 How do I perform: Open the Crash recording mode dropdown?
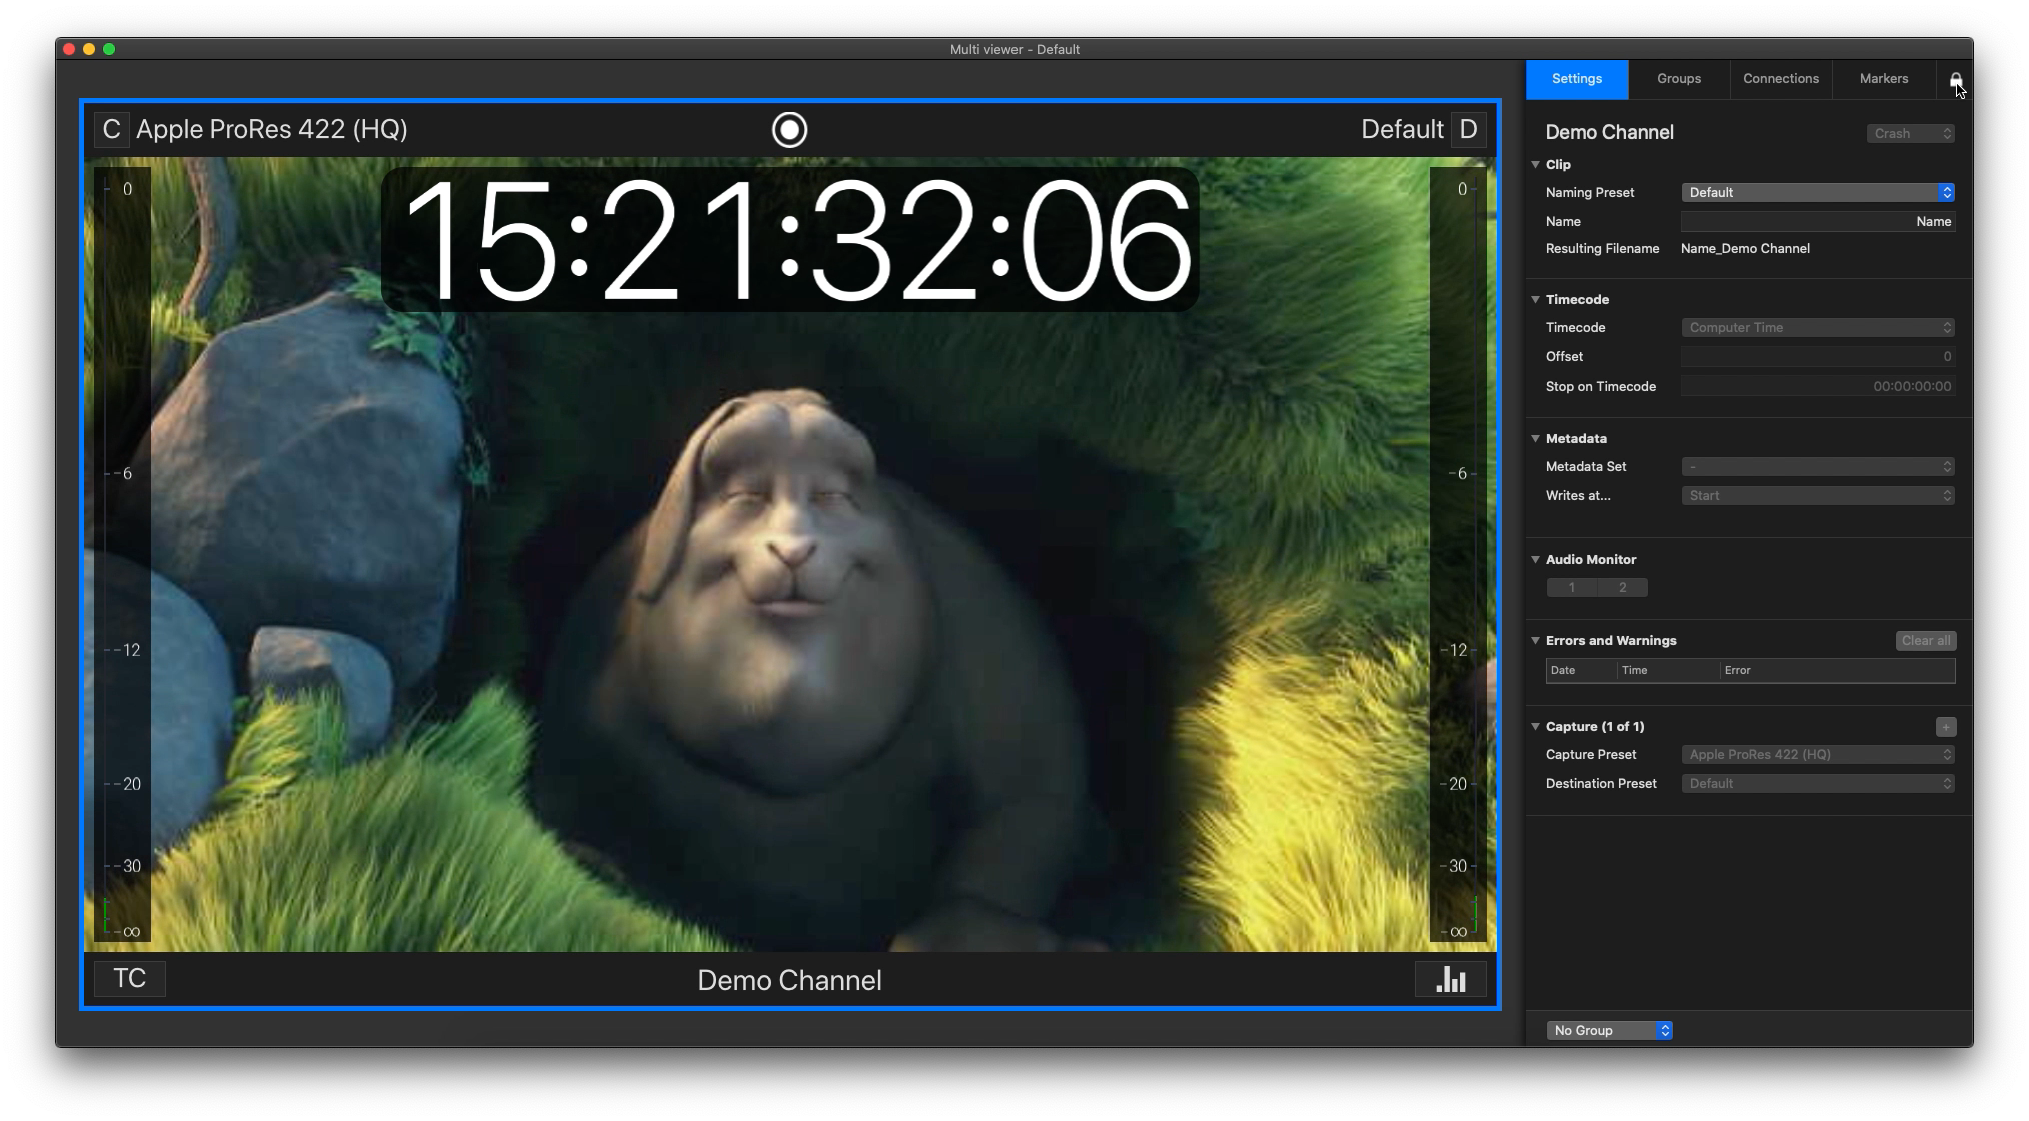click(x=1911, y=134)
